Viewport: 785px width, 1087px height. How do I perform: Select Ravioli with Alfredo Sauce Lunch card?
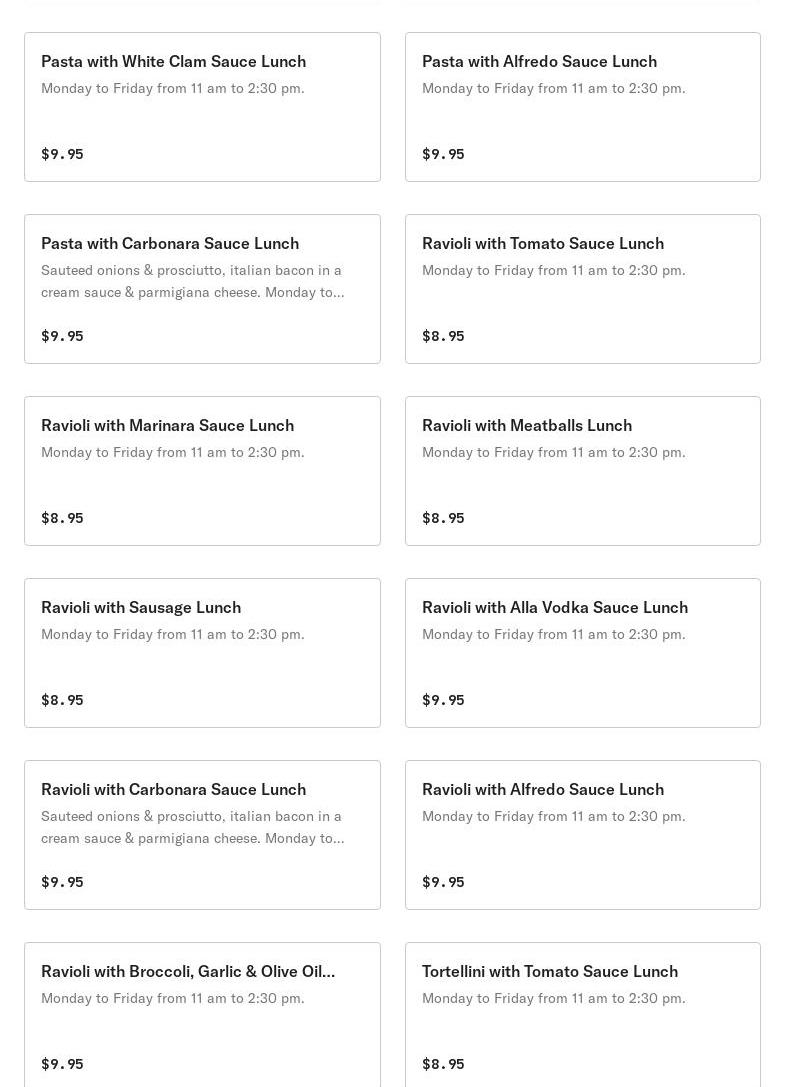(x=543, y=789)
